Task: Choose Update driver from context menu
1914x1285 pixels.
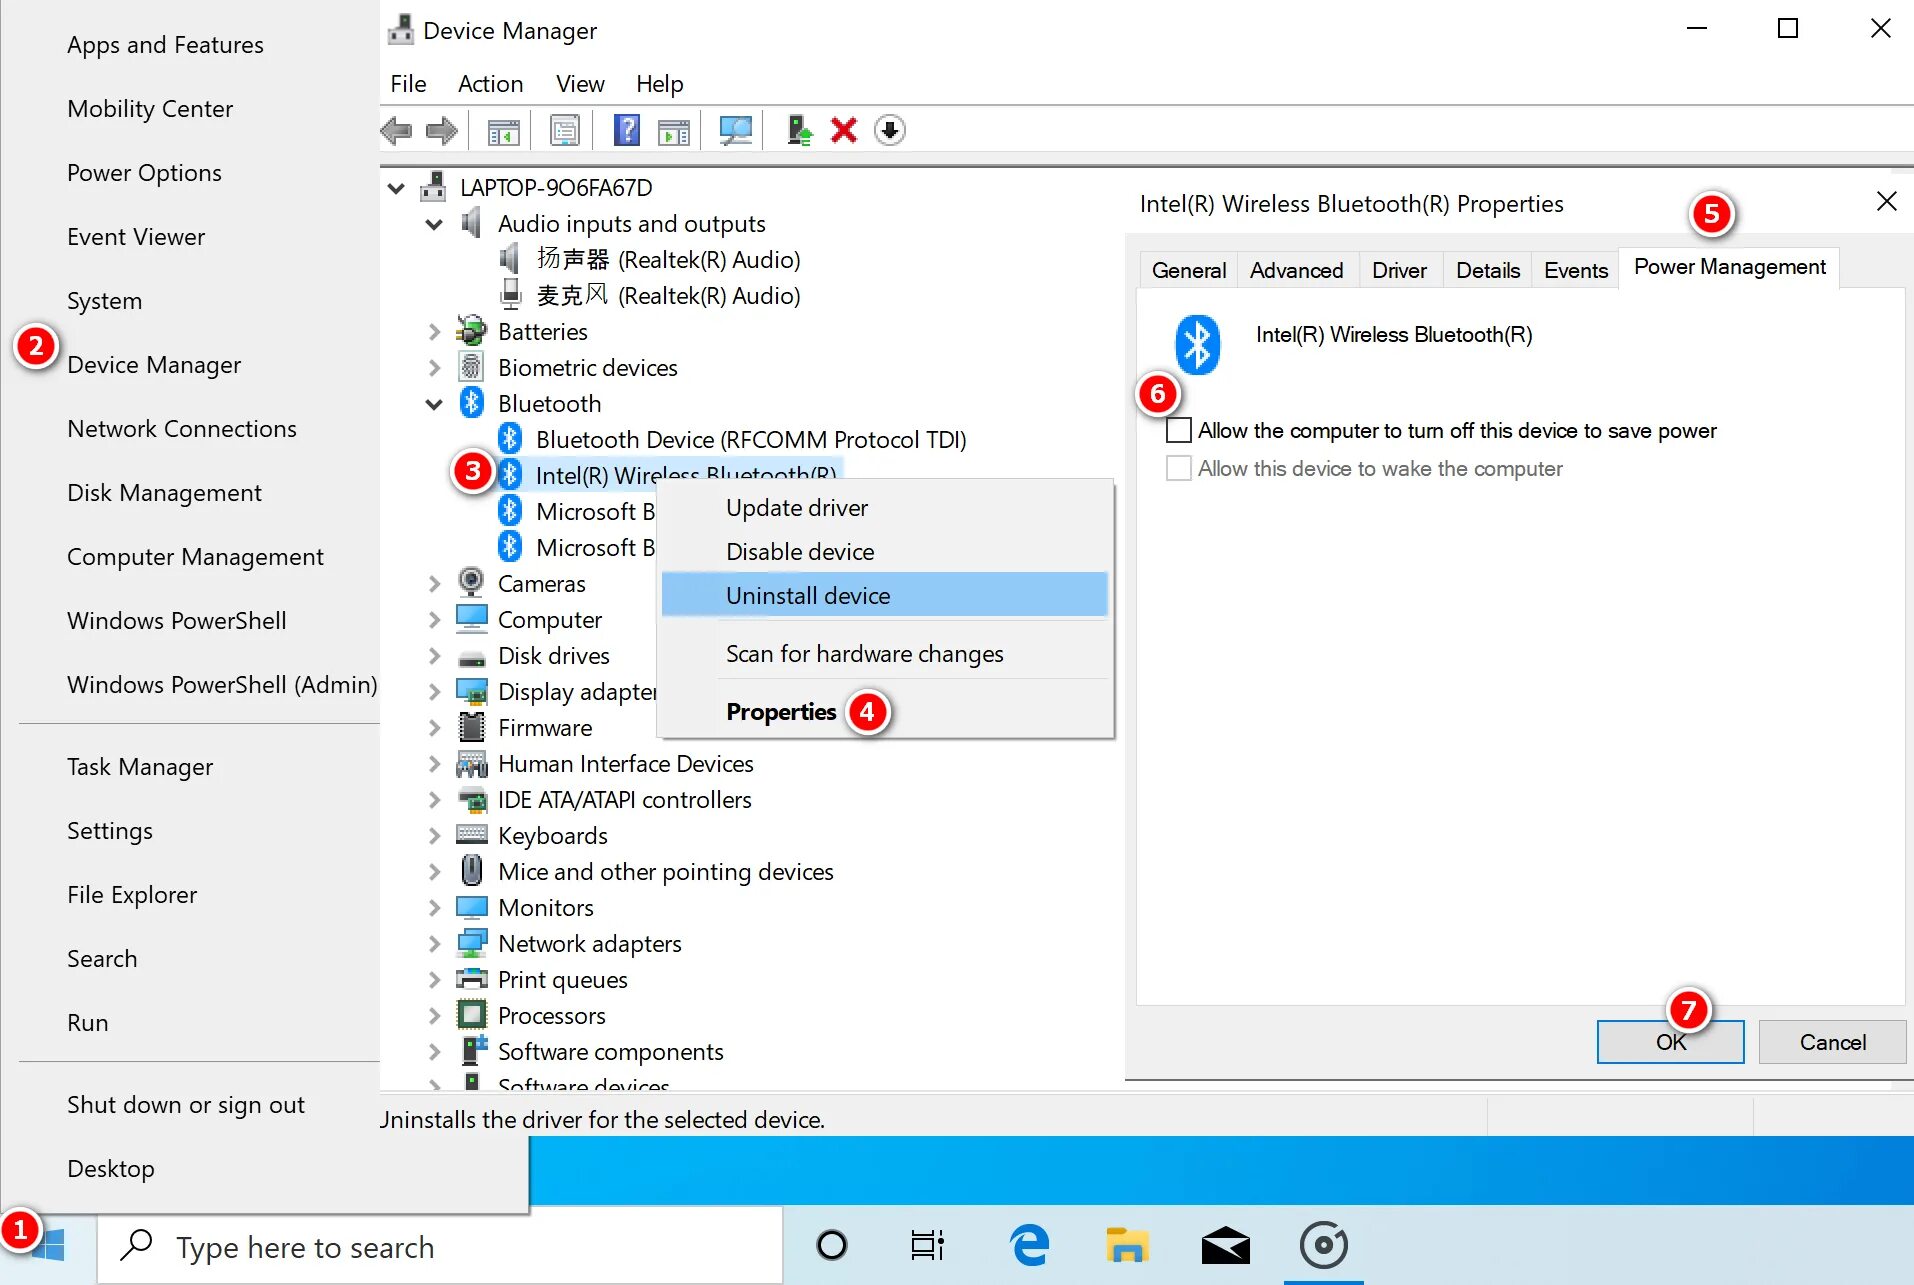Action: click(885, 508)
